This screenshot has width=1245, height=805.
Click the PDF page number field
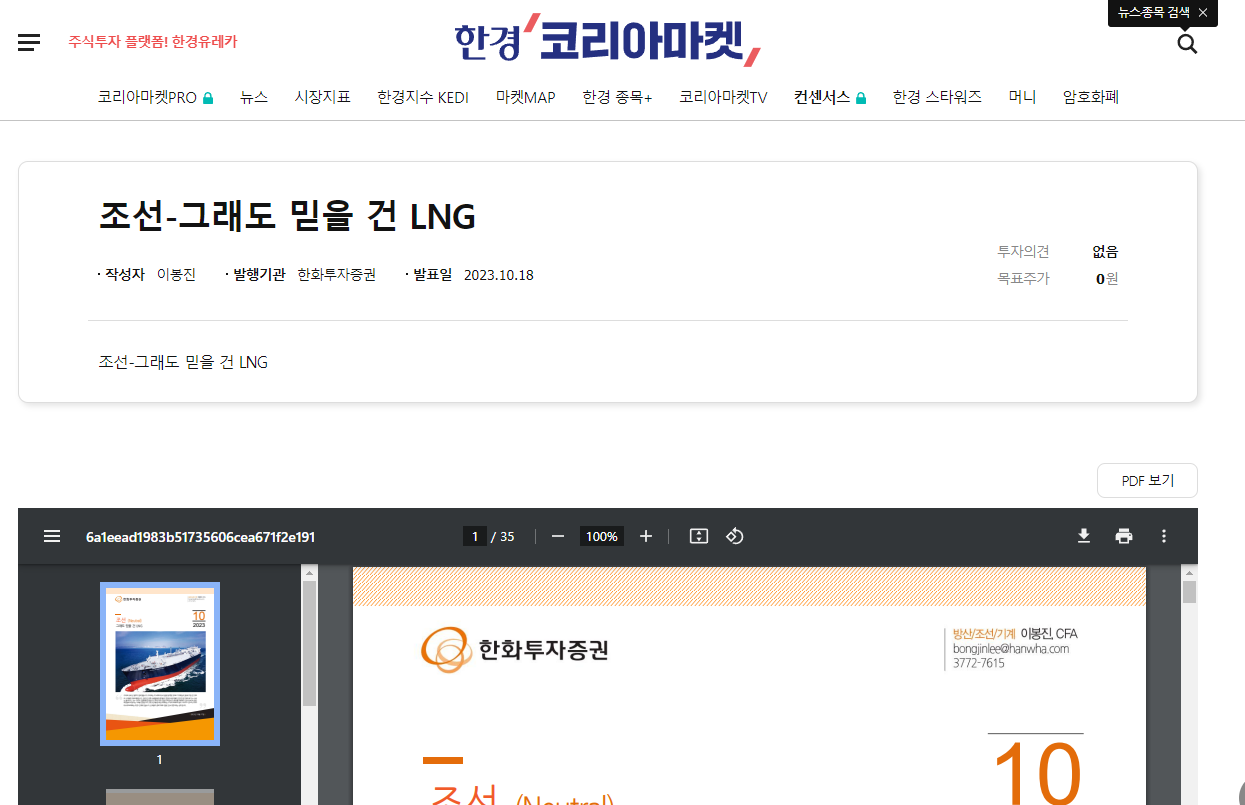pyautogui.click(x=475, y=537)
